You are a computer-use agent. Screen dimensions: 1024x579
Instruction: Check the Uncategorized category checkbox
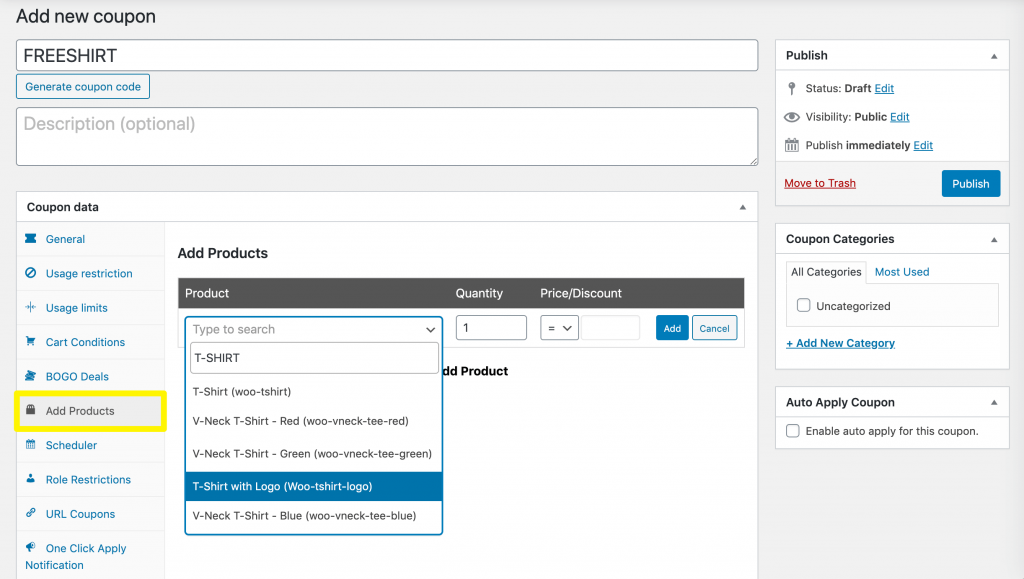coord(803,306)
